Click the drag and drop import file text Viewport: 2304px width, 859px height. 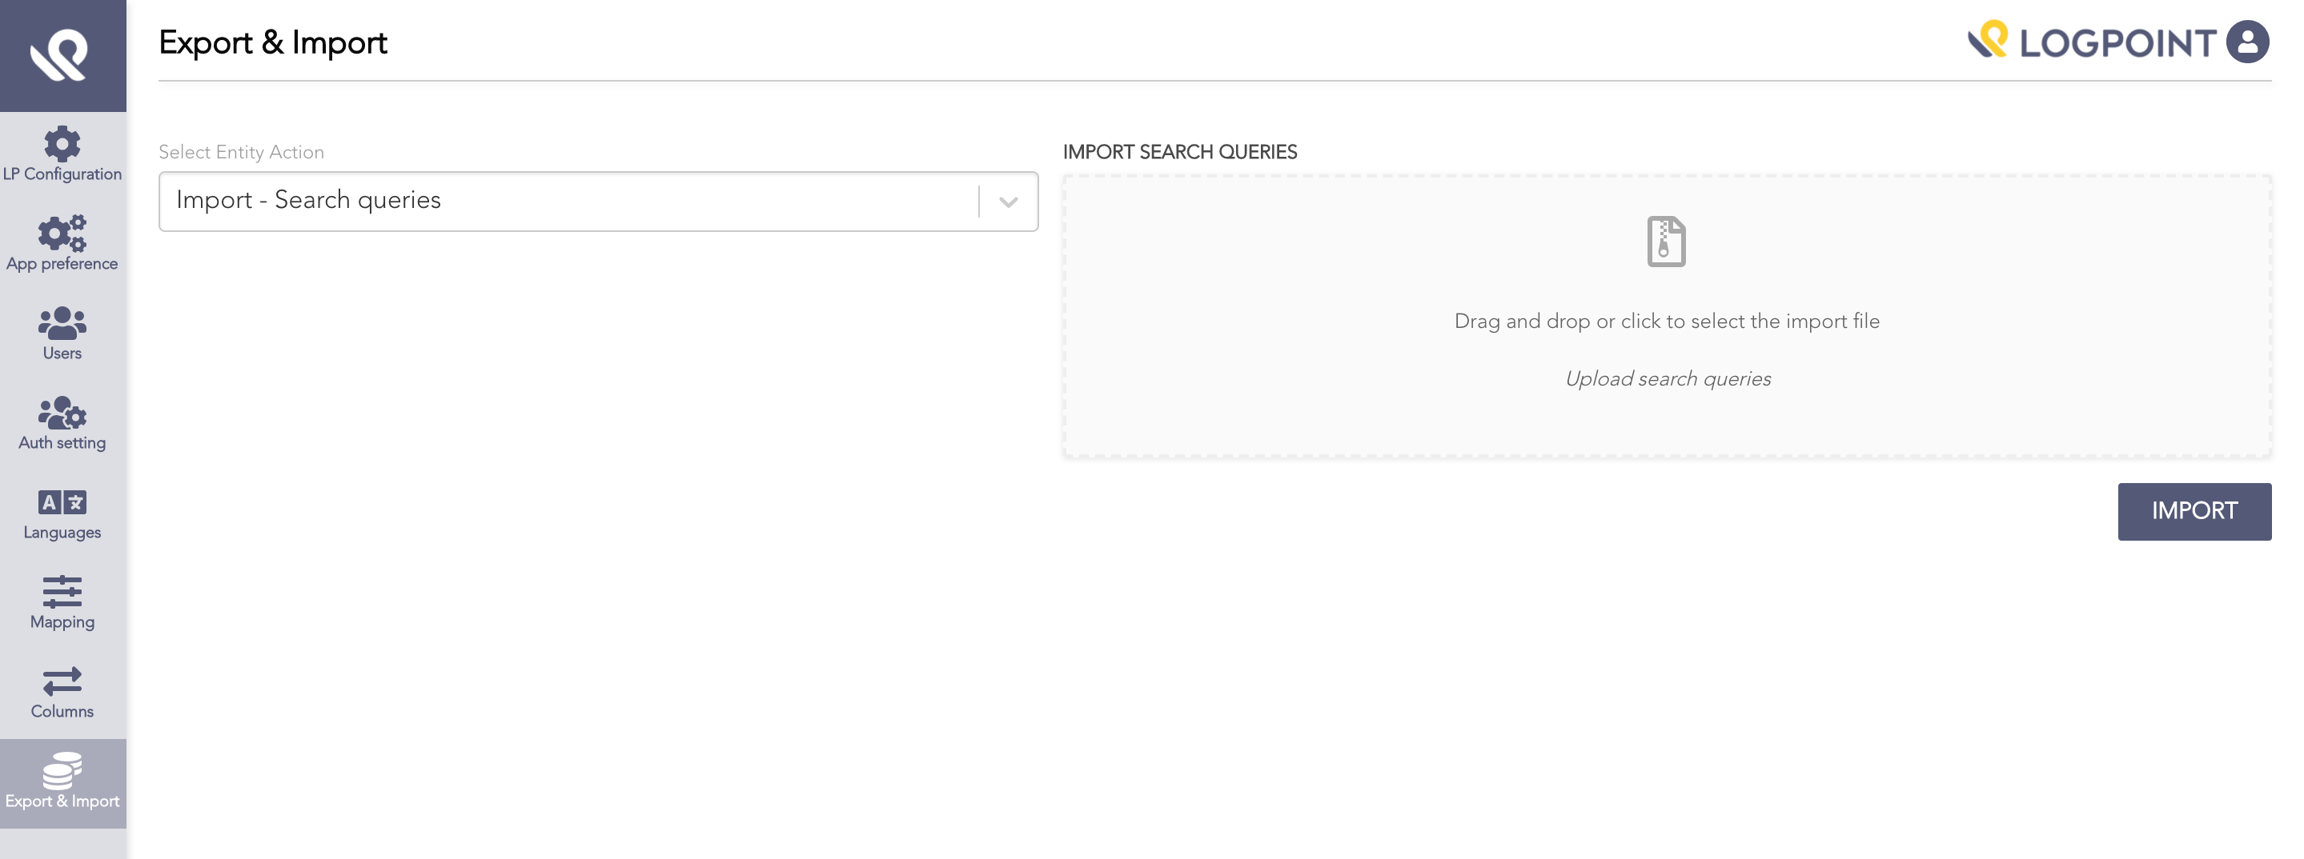tap(1666, 322)
